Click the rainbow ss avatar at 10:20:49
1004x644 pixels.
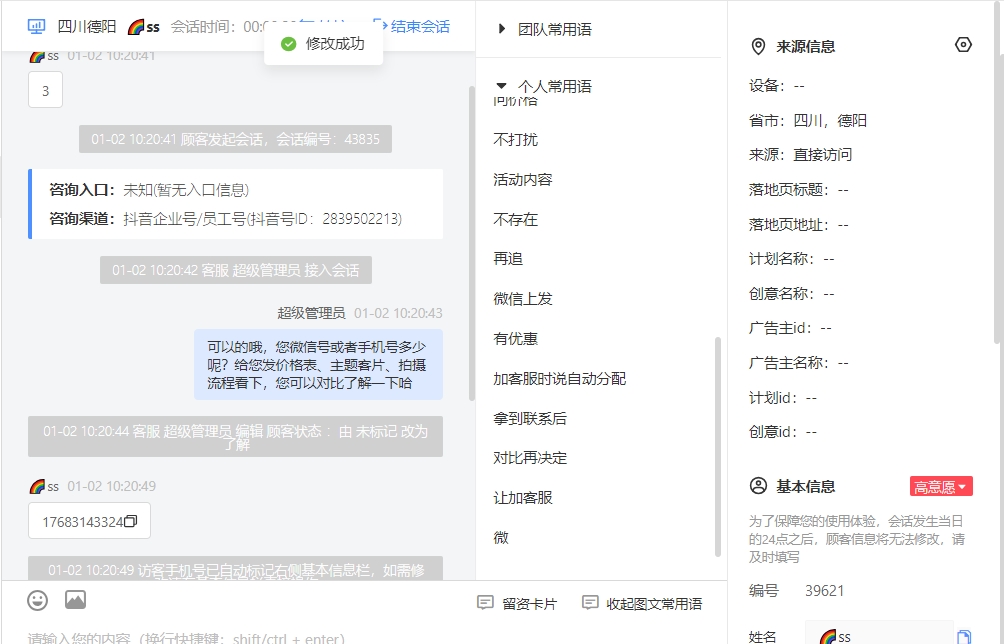[x=37, y=487]
